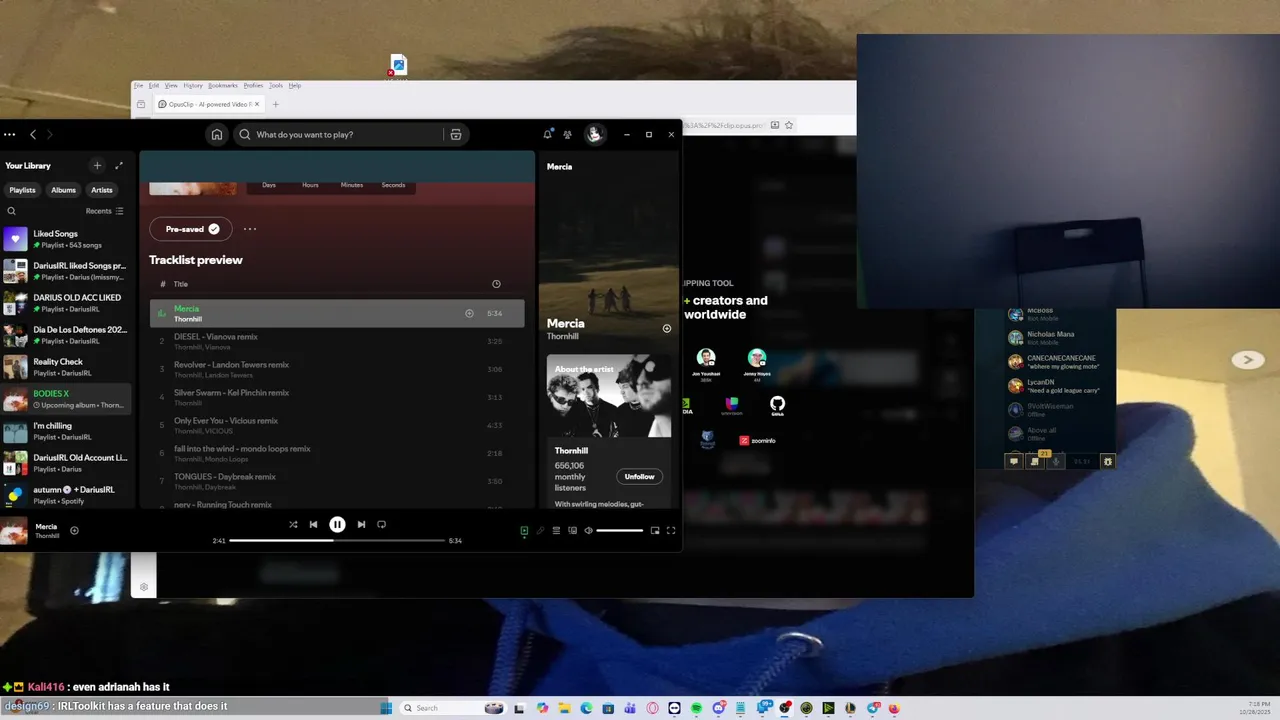The image size is (1280, 720).
Task: Open About the artist band photo
Action: (609, 395)
